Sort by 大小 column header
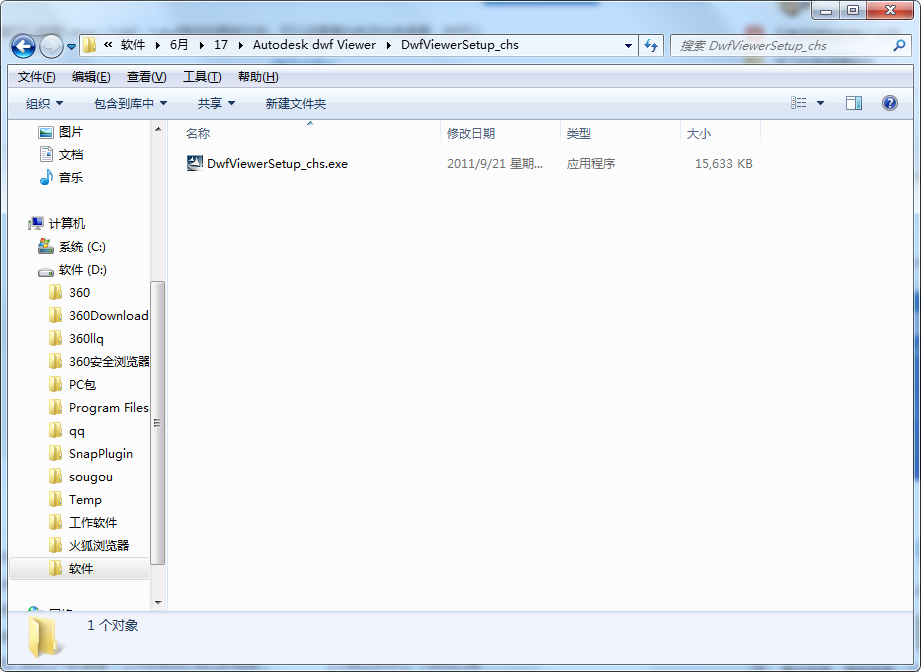 point(699,133)
